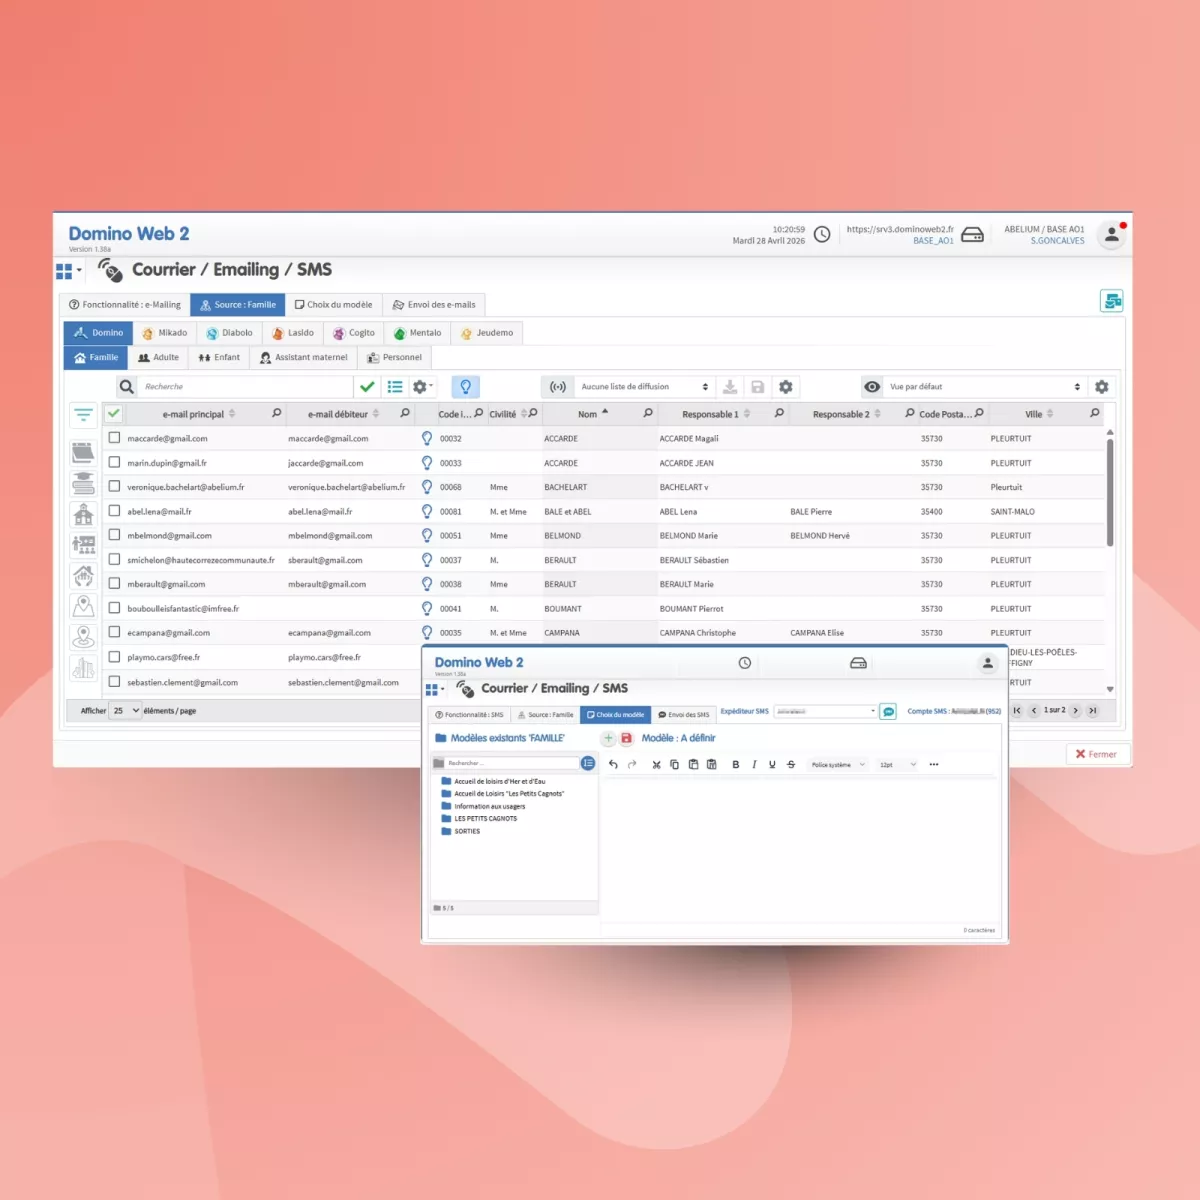1200x1200 pixels.
Task: Apply bold formatting in the SMS editor
Action: (736, 765)
